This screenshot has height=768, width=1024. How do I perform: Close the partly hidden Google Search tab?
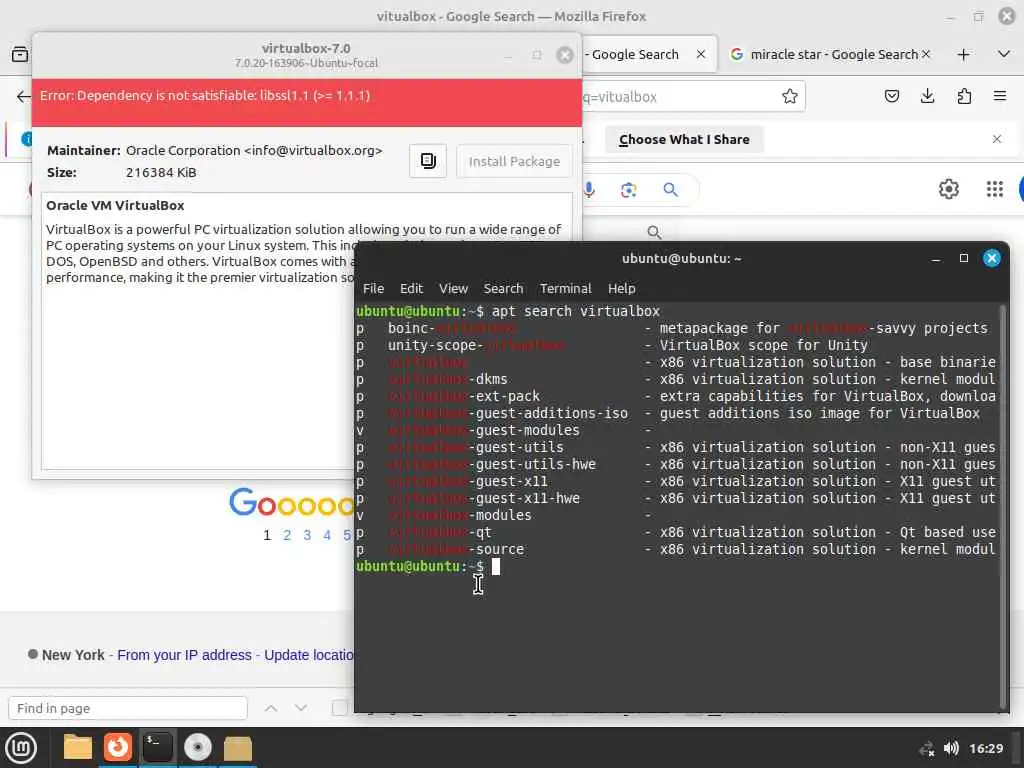[701, 54]
